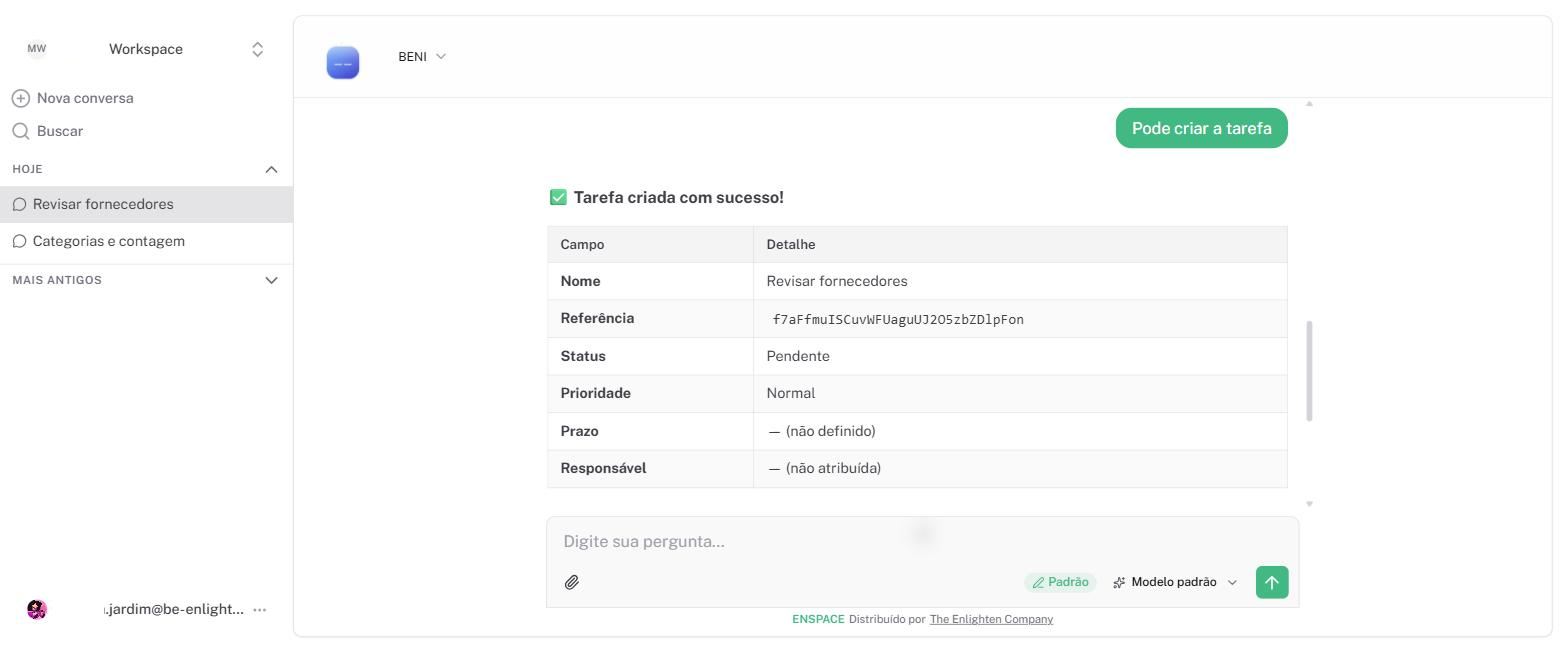Click the scroll down arrow of chat
The height and width of the screenshot is (652, 1568).
tap(1309, 503)
